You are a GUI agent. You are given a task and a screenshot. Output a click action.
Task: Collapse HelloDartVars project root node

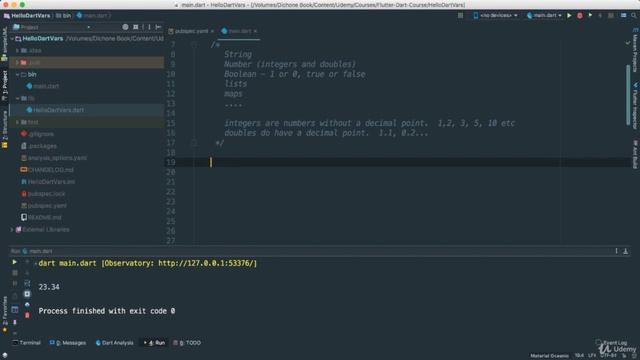point(12,38)
